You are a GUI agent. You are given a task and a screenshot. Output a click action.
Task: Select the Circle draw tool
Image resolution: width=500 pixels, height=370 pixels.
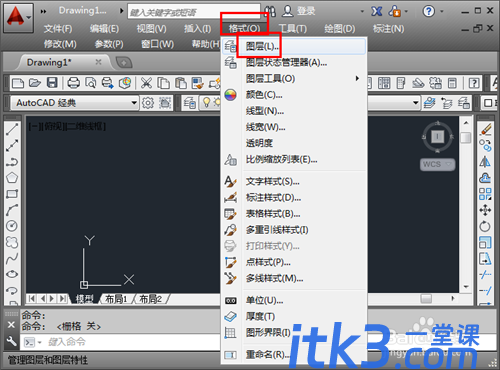12,226
